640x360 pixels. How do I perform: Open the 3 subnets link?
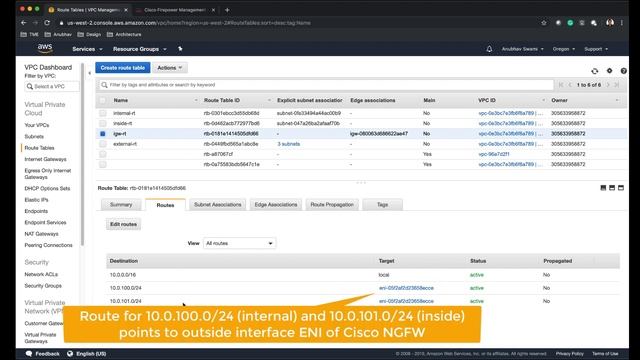[x=289, y=144]
